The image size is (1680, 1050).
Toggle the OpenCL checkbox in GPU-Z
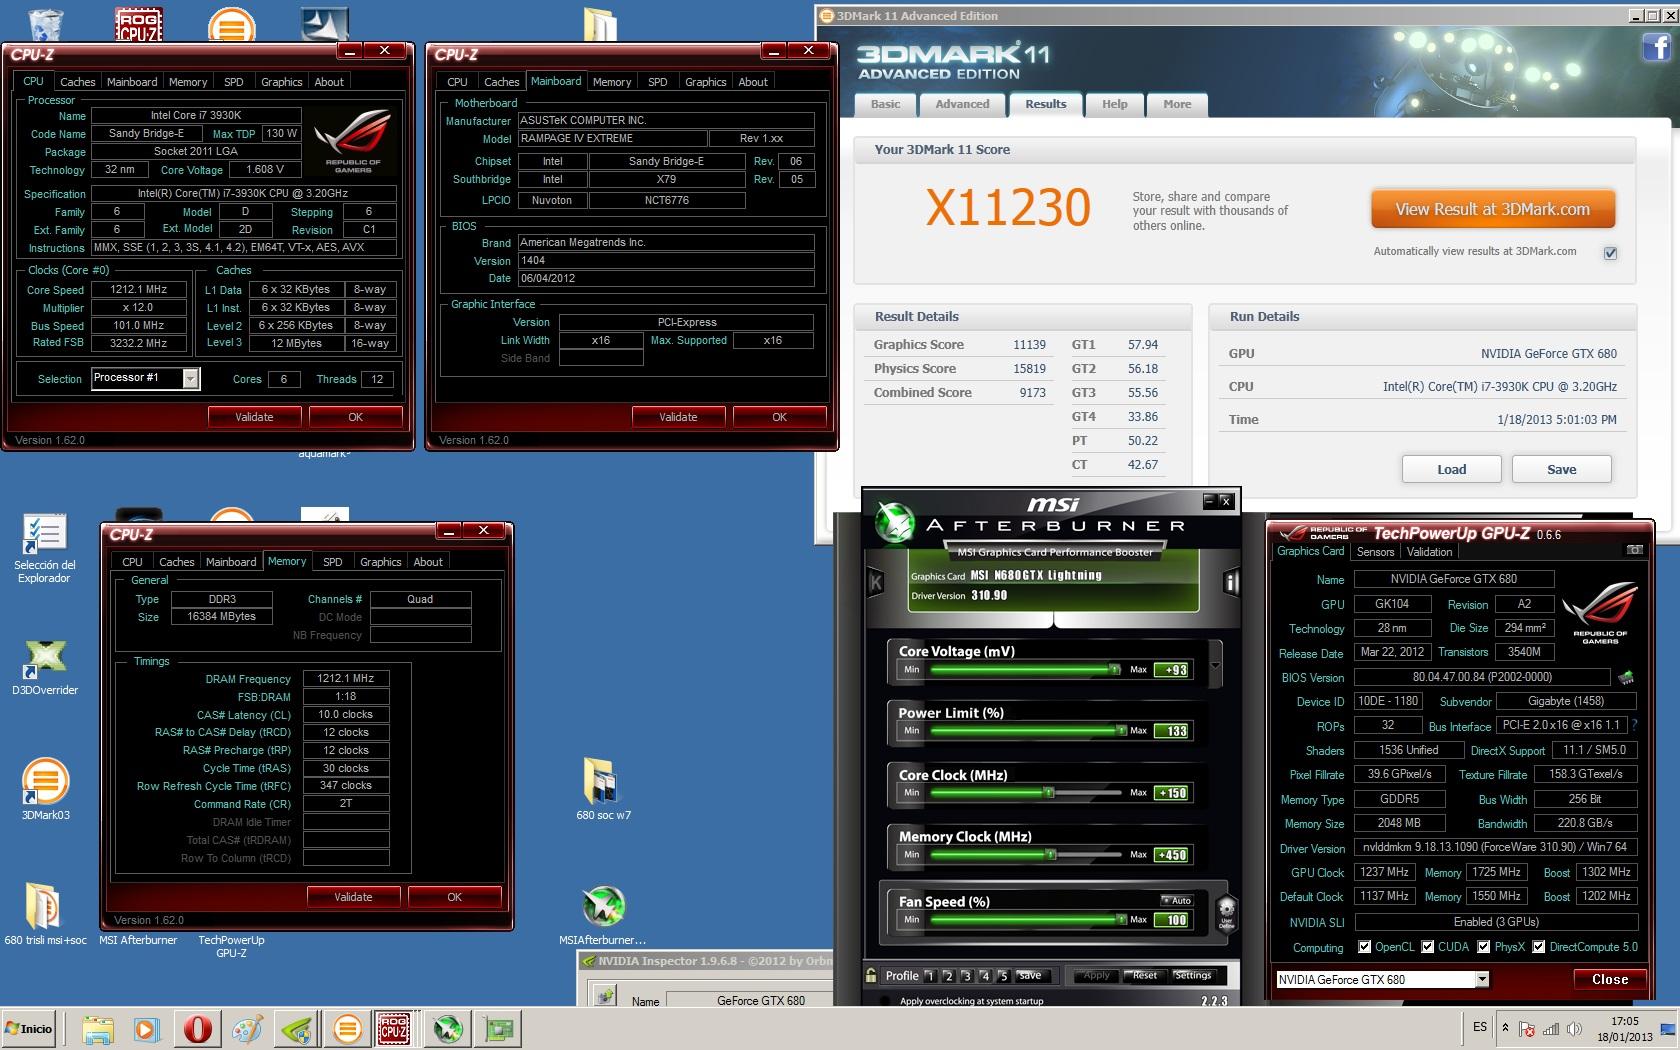1365,947
